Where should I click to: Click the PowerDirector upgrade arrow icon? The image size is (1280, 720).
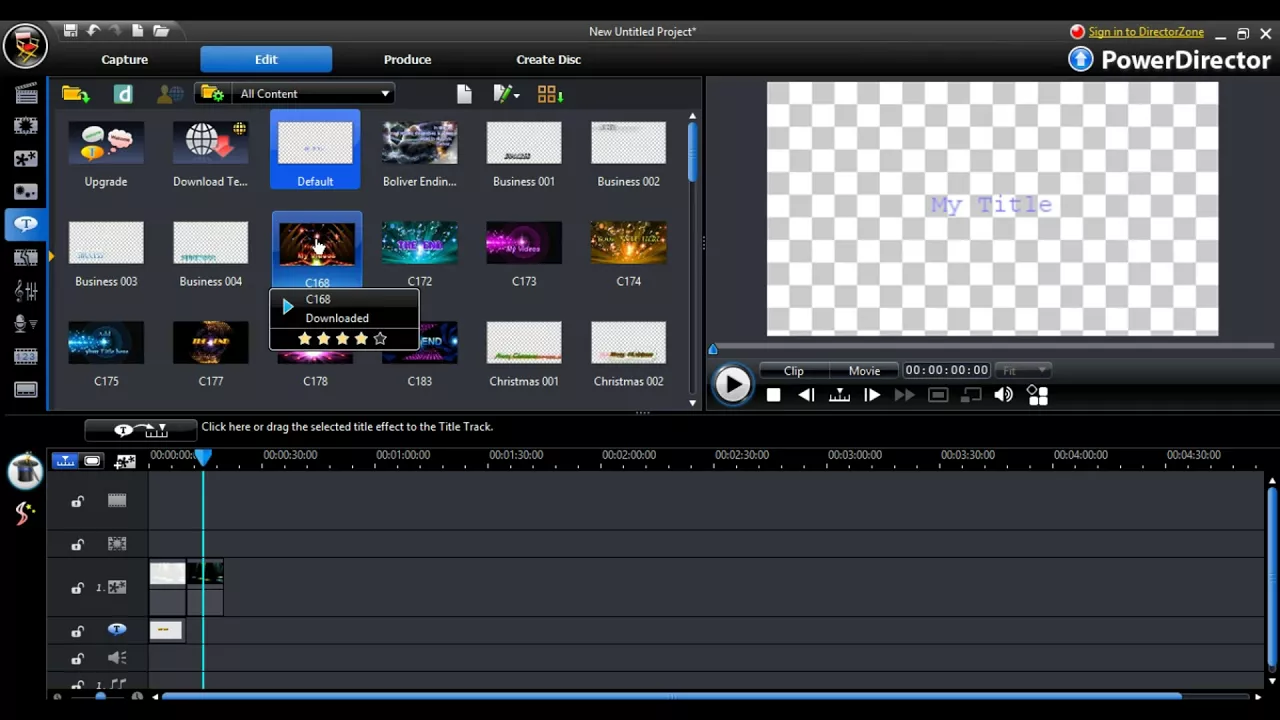point(1081,59)
